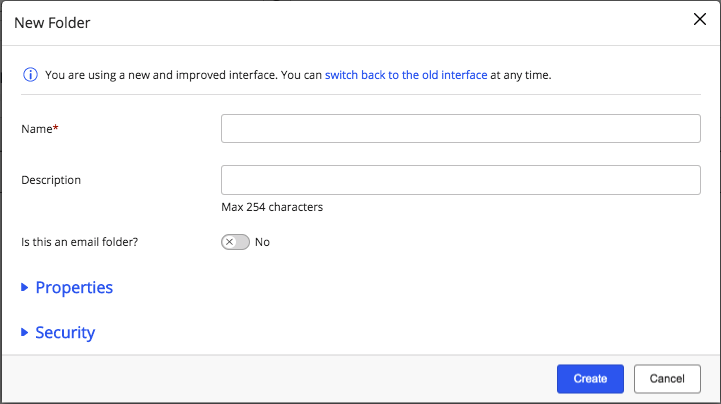Click the blue info icon in banner
721x404 pixels.
[x=30, y=75]
